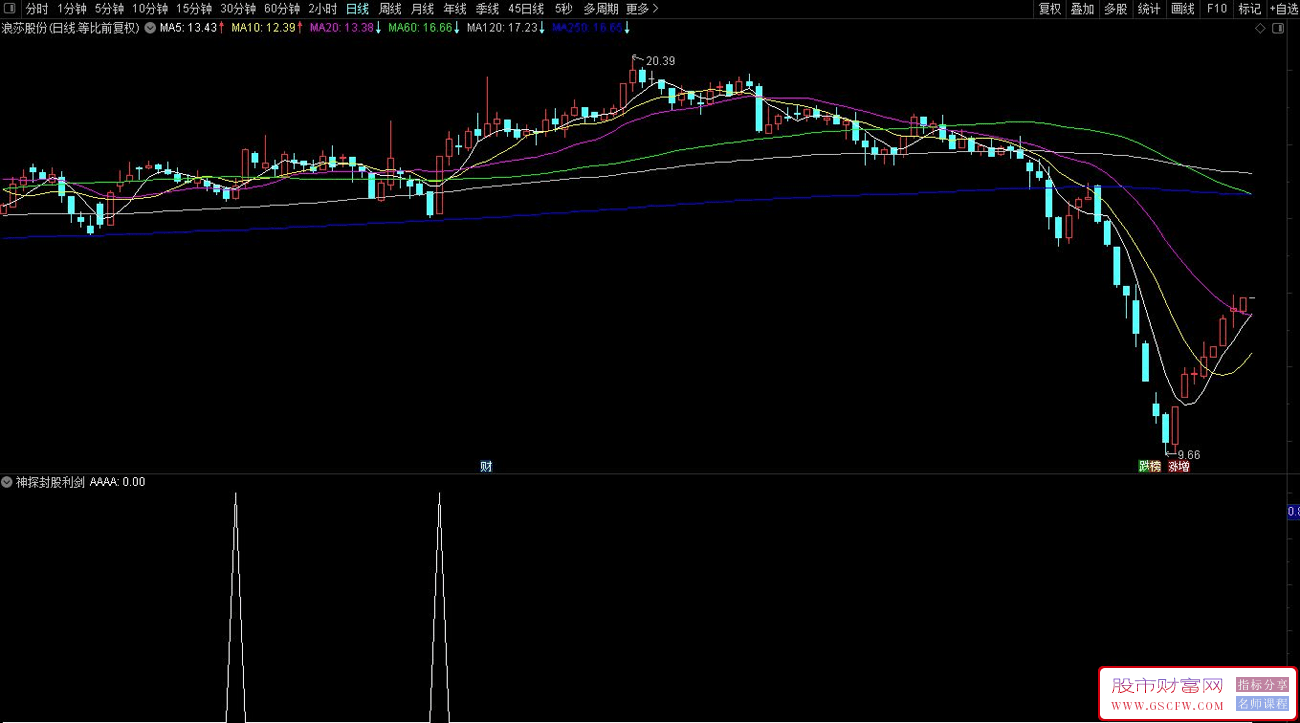The image size is (1300, 723).
Task: Click the 指标分享 link in banner
Action: (1262, 685)
